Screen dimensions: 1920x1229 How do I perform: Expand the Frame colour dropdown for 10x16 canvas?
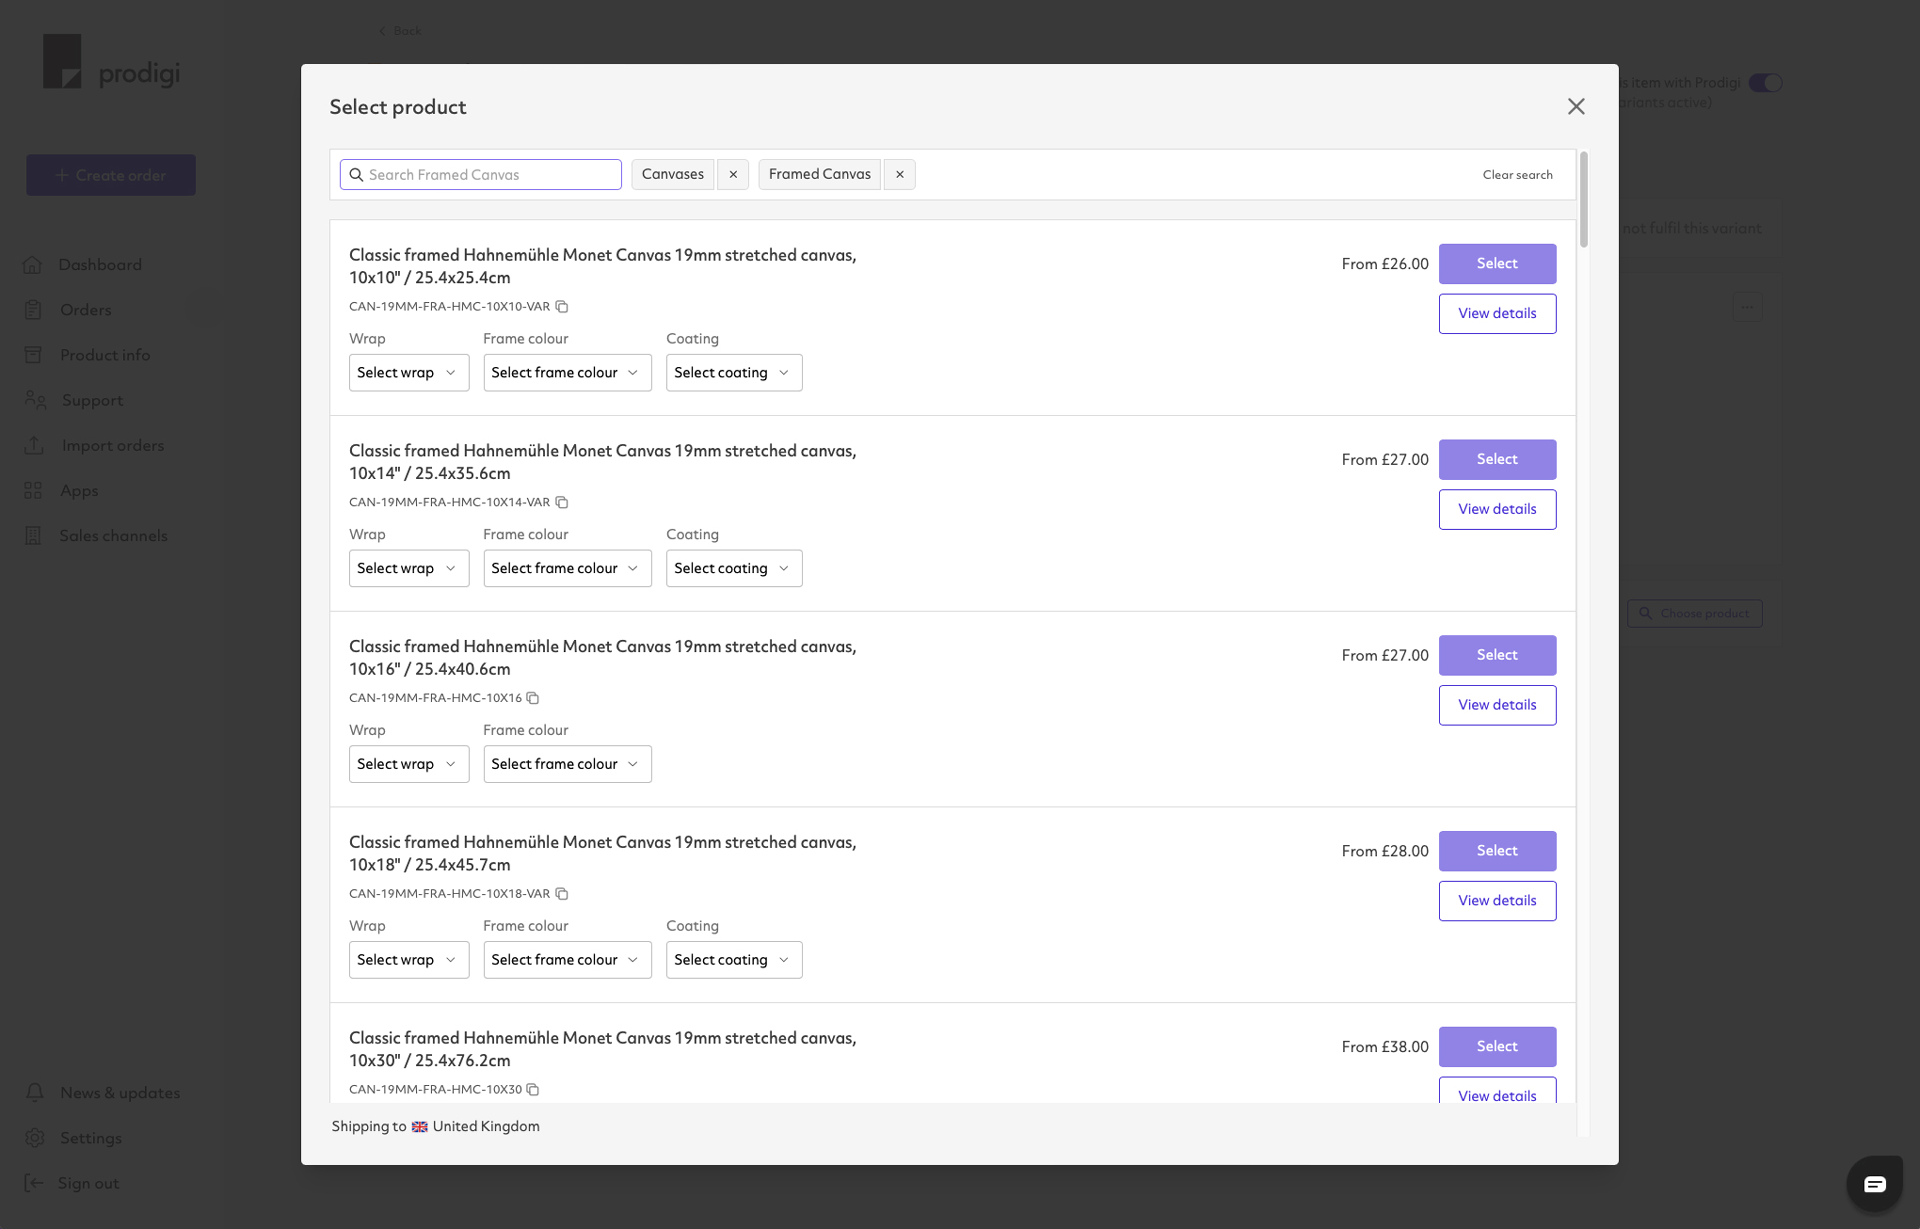565,763
